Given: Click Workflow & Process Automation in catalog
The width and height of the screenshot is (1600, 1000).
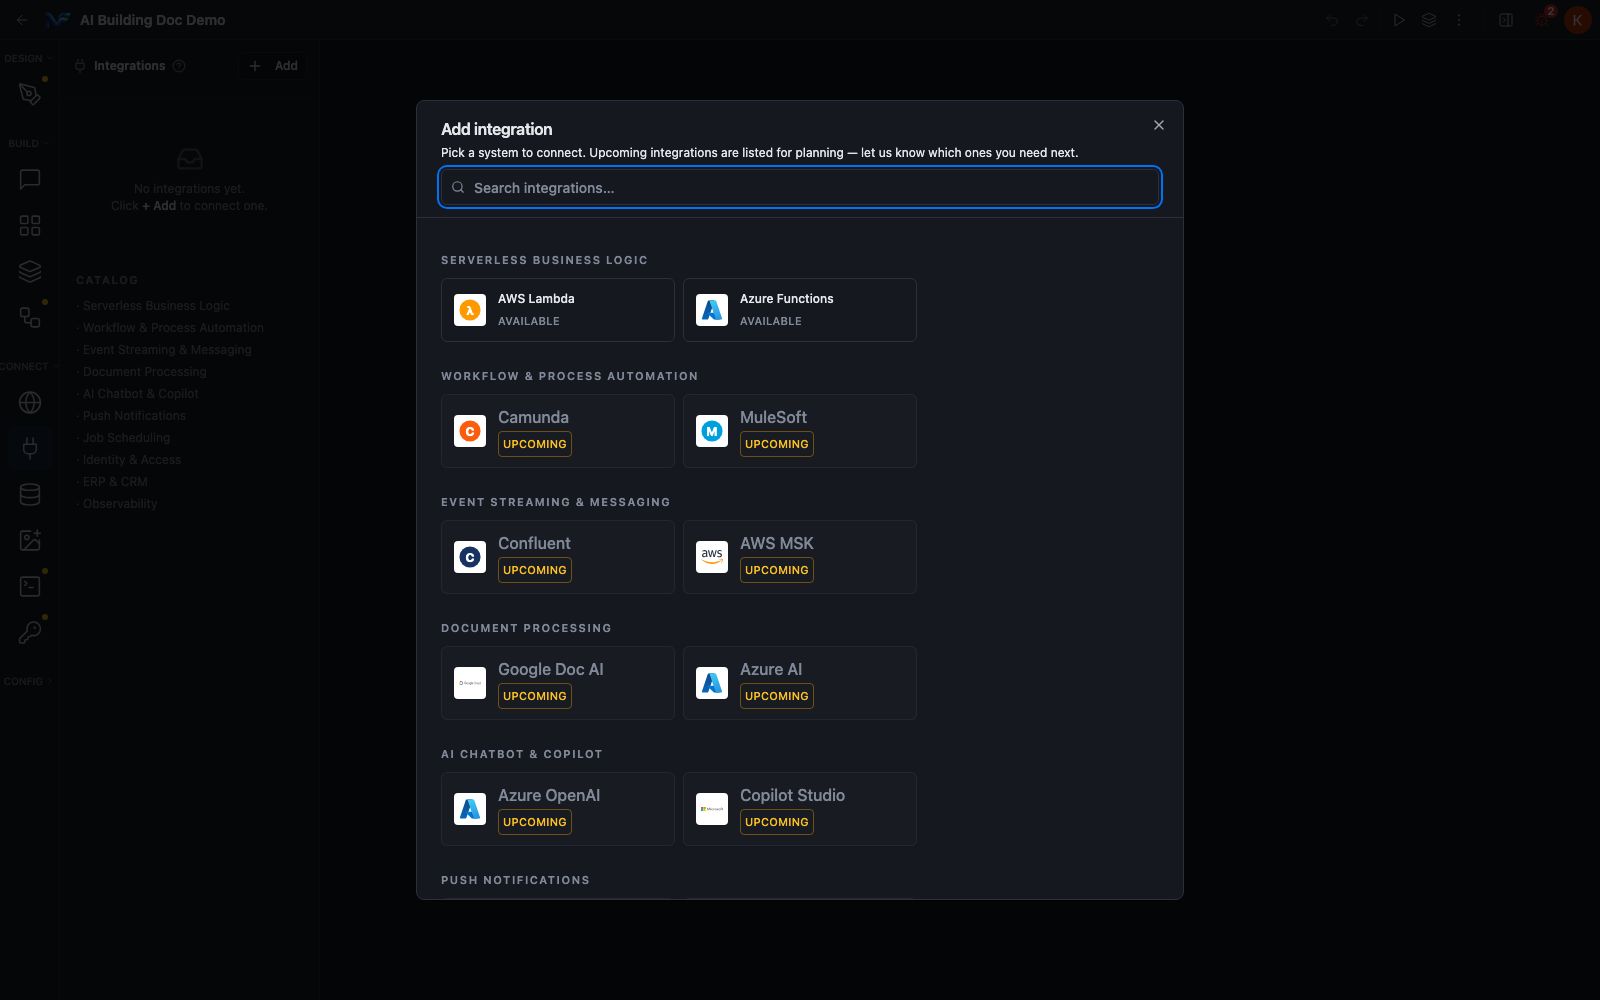Looking at the screenshot, I should click(x=173, y=327).
